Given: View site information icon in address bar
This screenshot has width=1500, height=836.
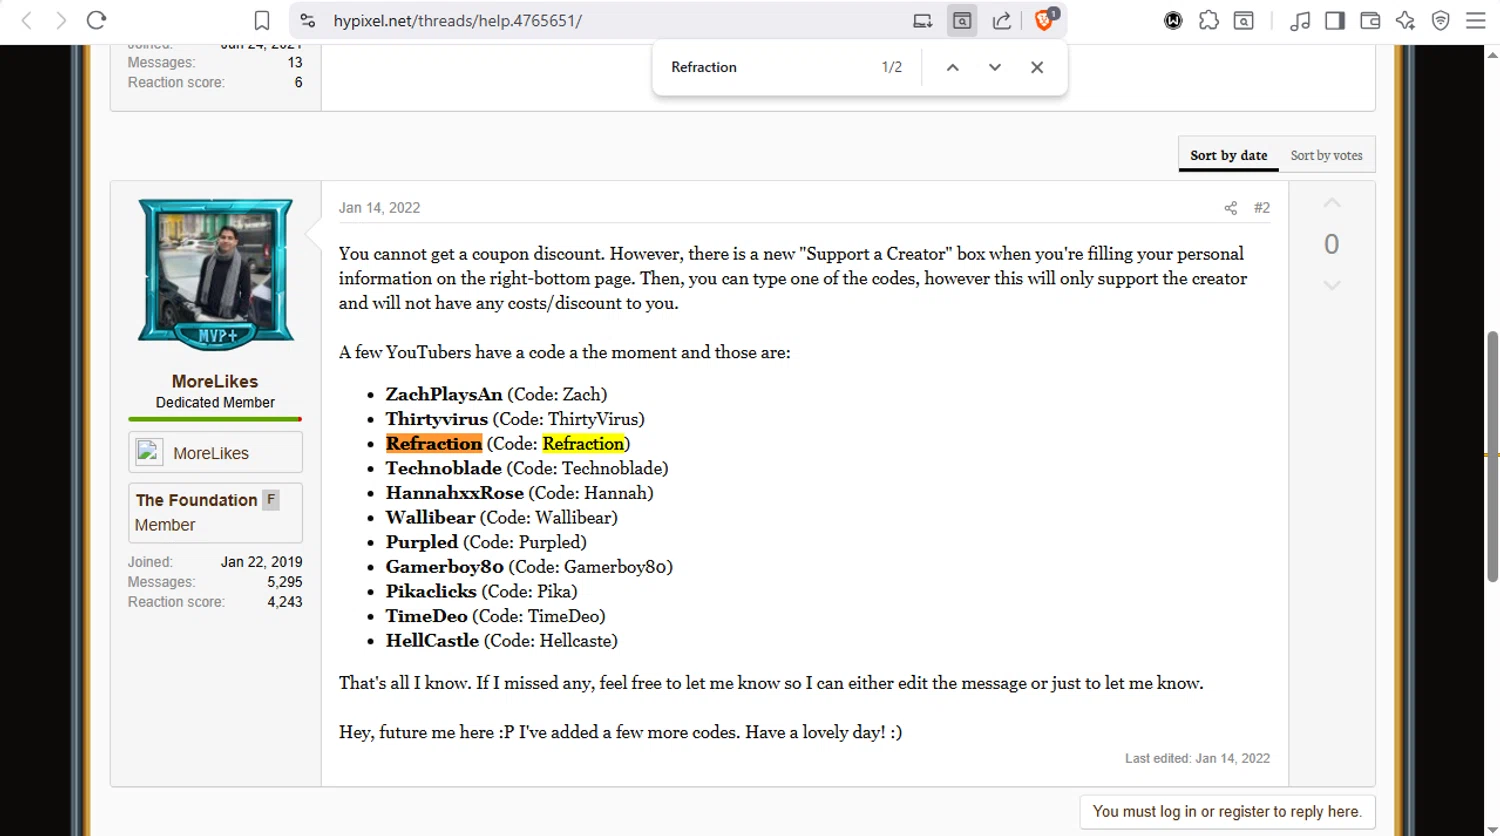Looking at the screenshot, I should click(x=308, y=20).
